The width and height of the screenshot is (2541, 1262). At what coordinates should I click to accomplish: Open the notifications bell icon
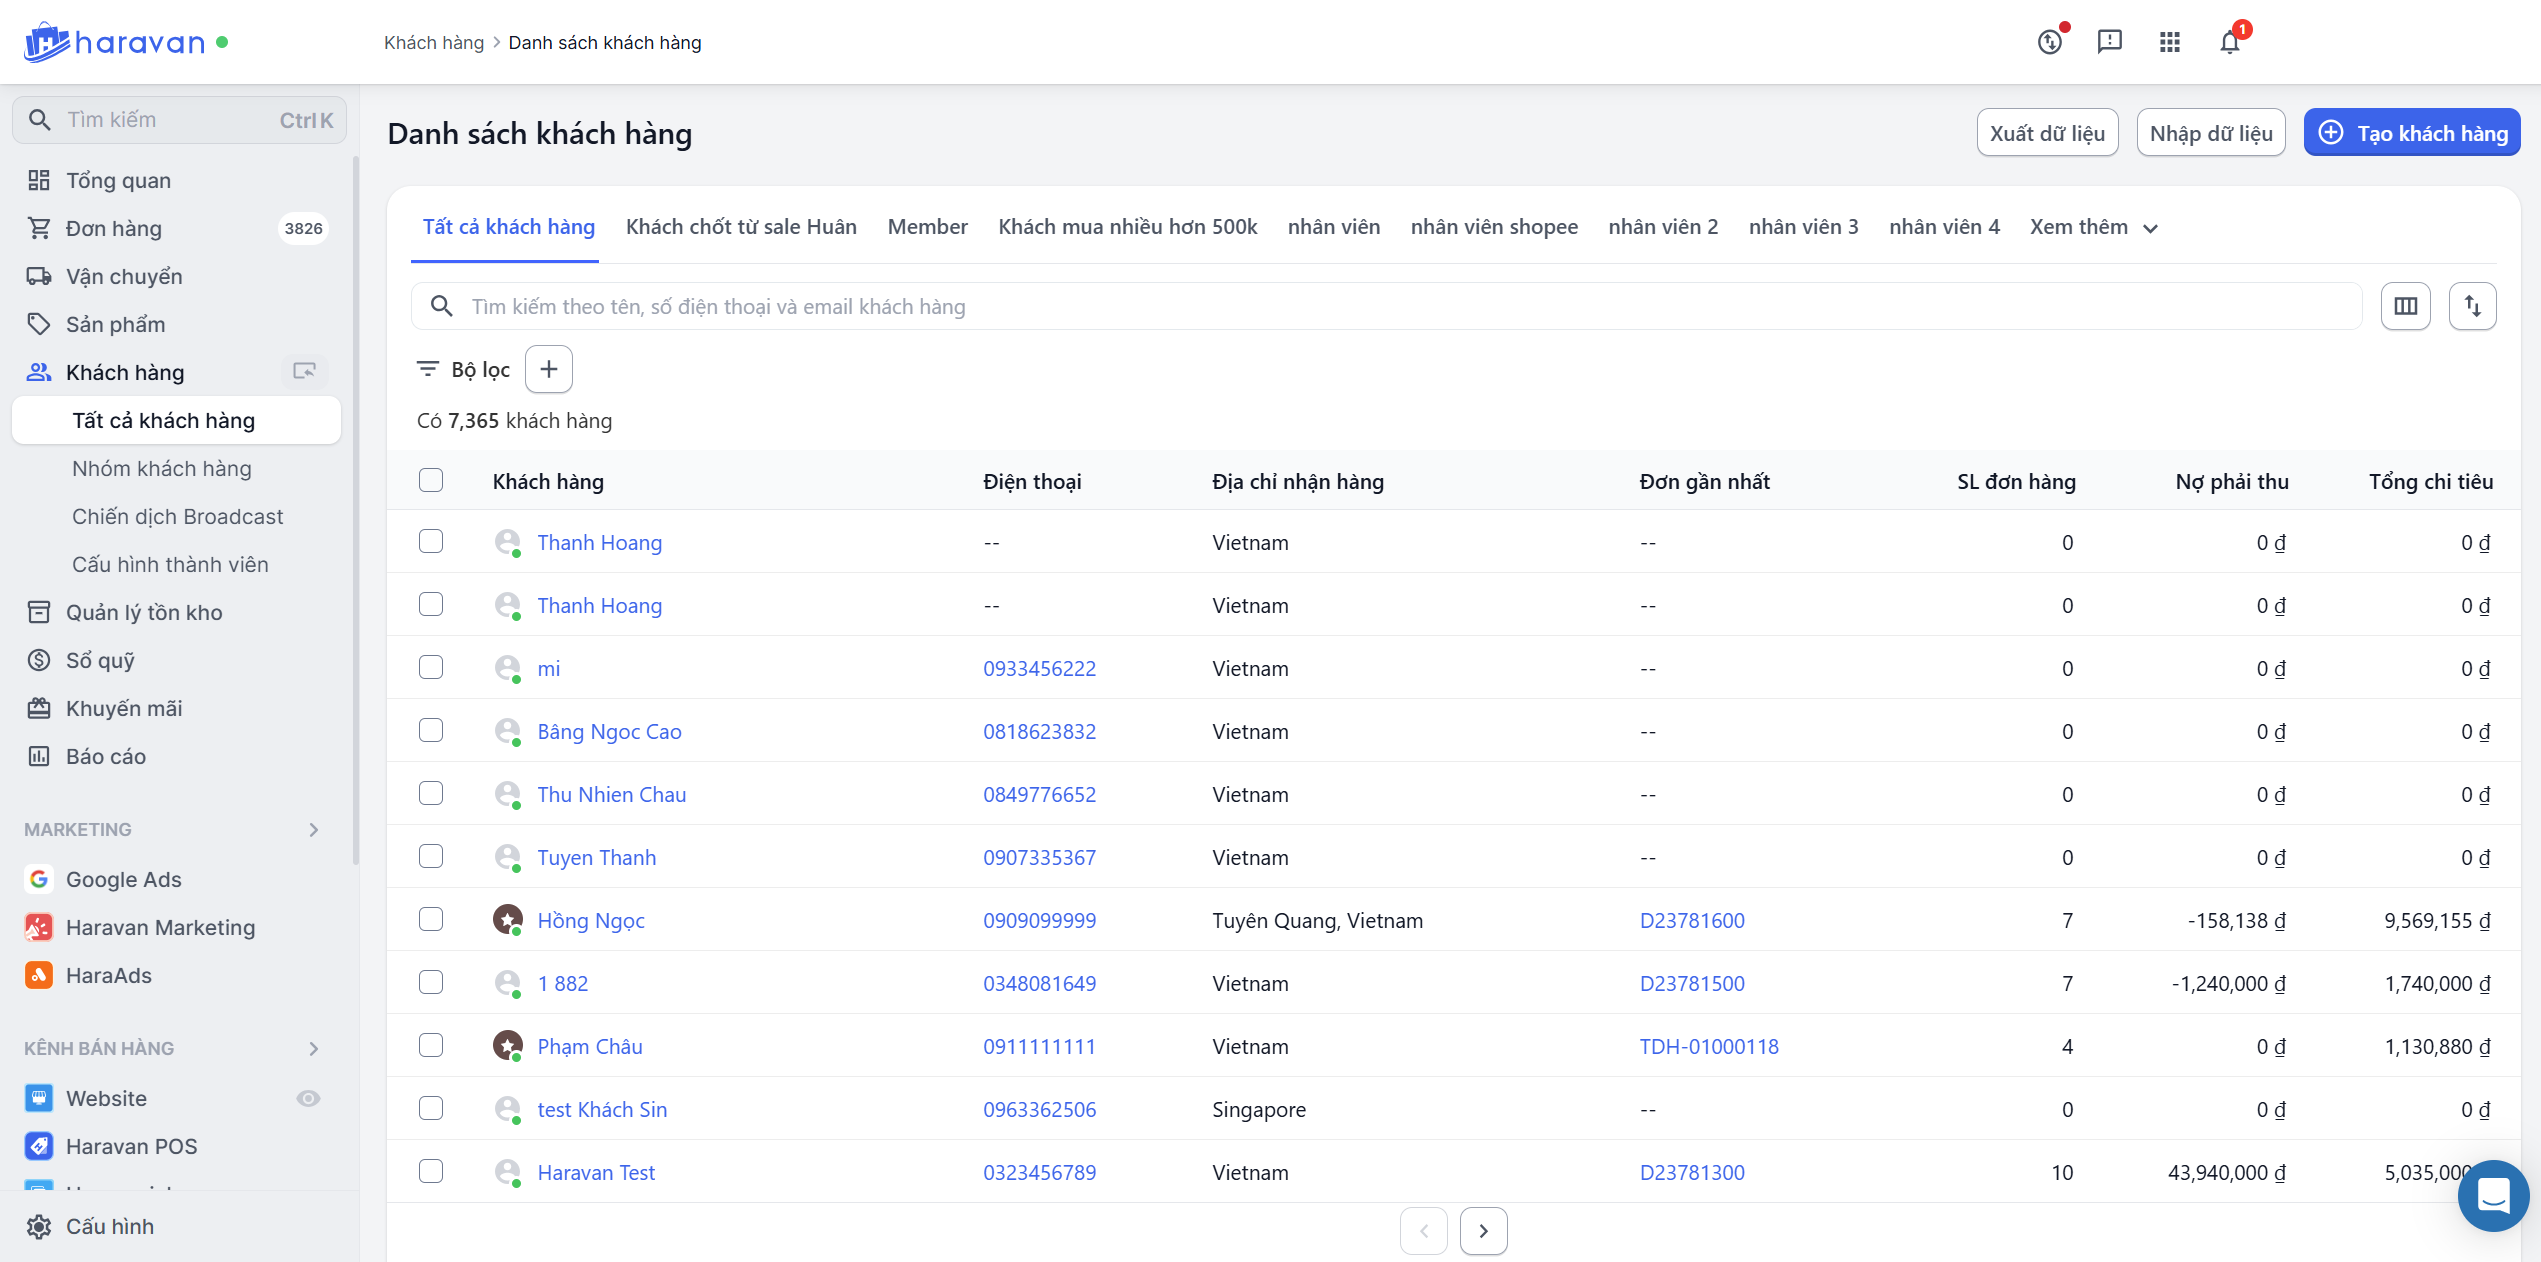point(2229,42)
